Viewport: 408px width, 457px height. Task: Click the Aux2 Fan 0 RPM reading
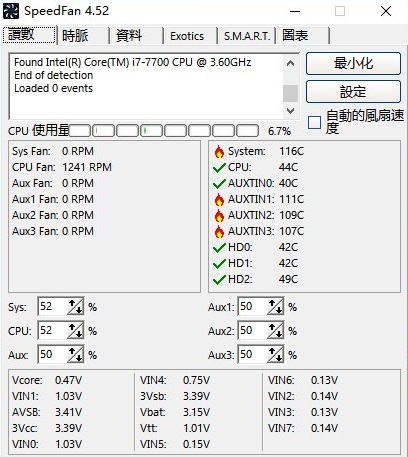click(x=53, y=215)
